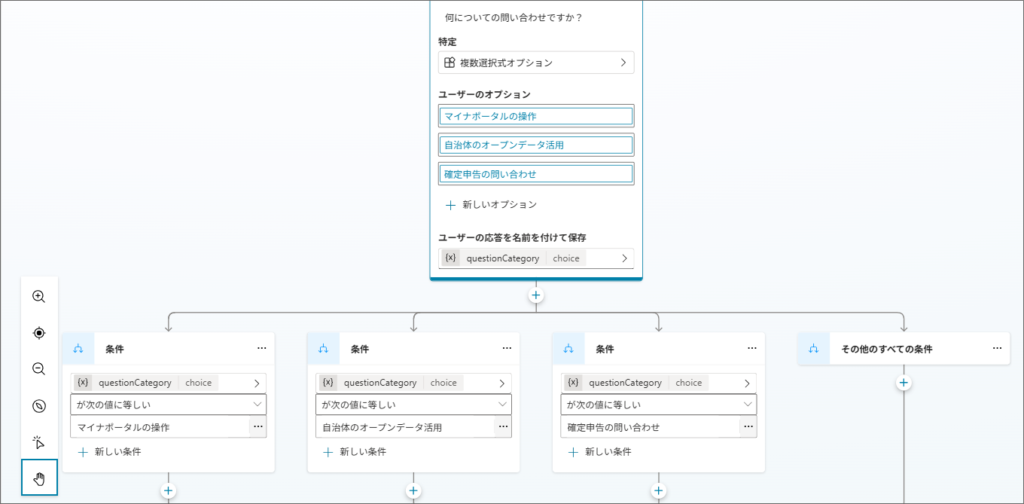Click the 確定申告の問い合わせ user option field
This screenshot has width=1024, height=504.
coord(536,174)
